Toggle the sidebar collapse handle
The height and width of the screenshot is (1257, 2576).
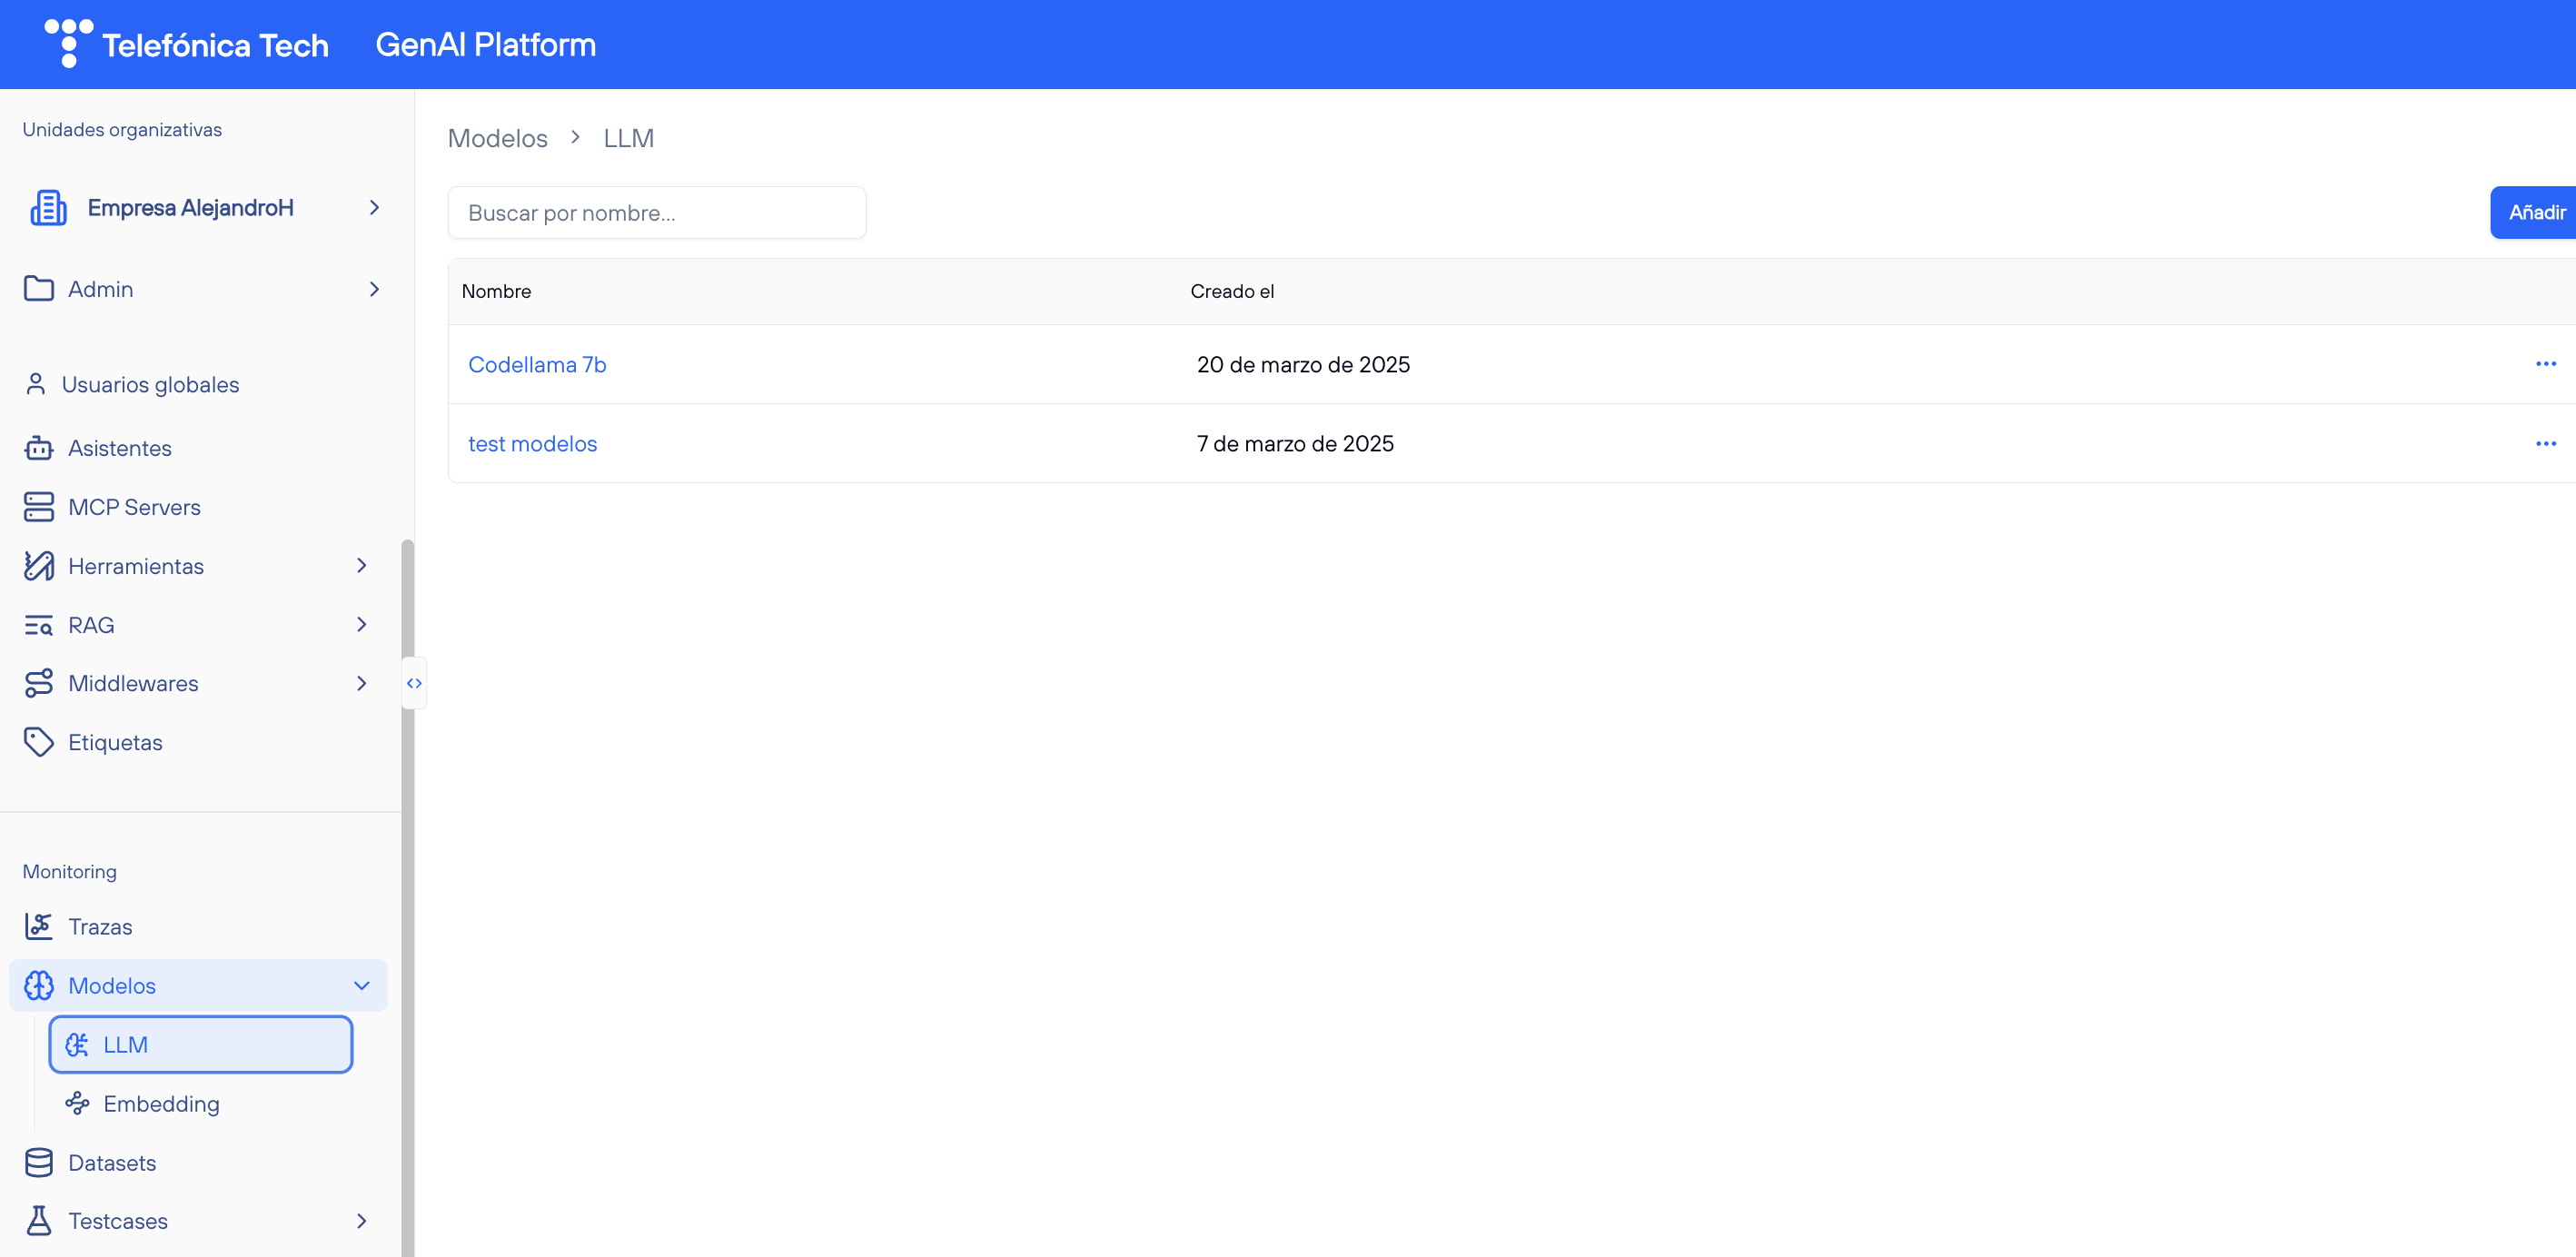click(414, 683)
